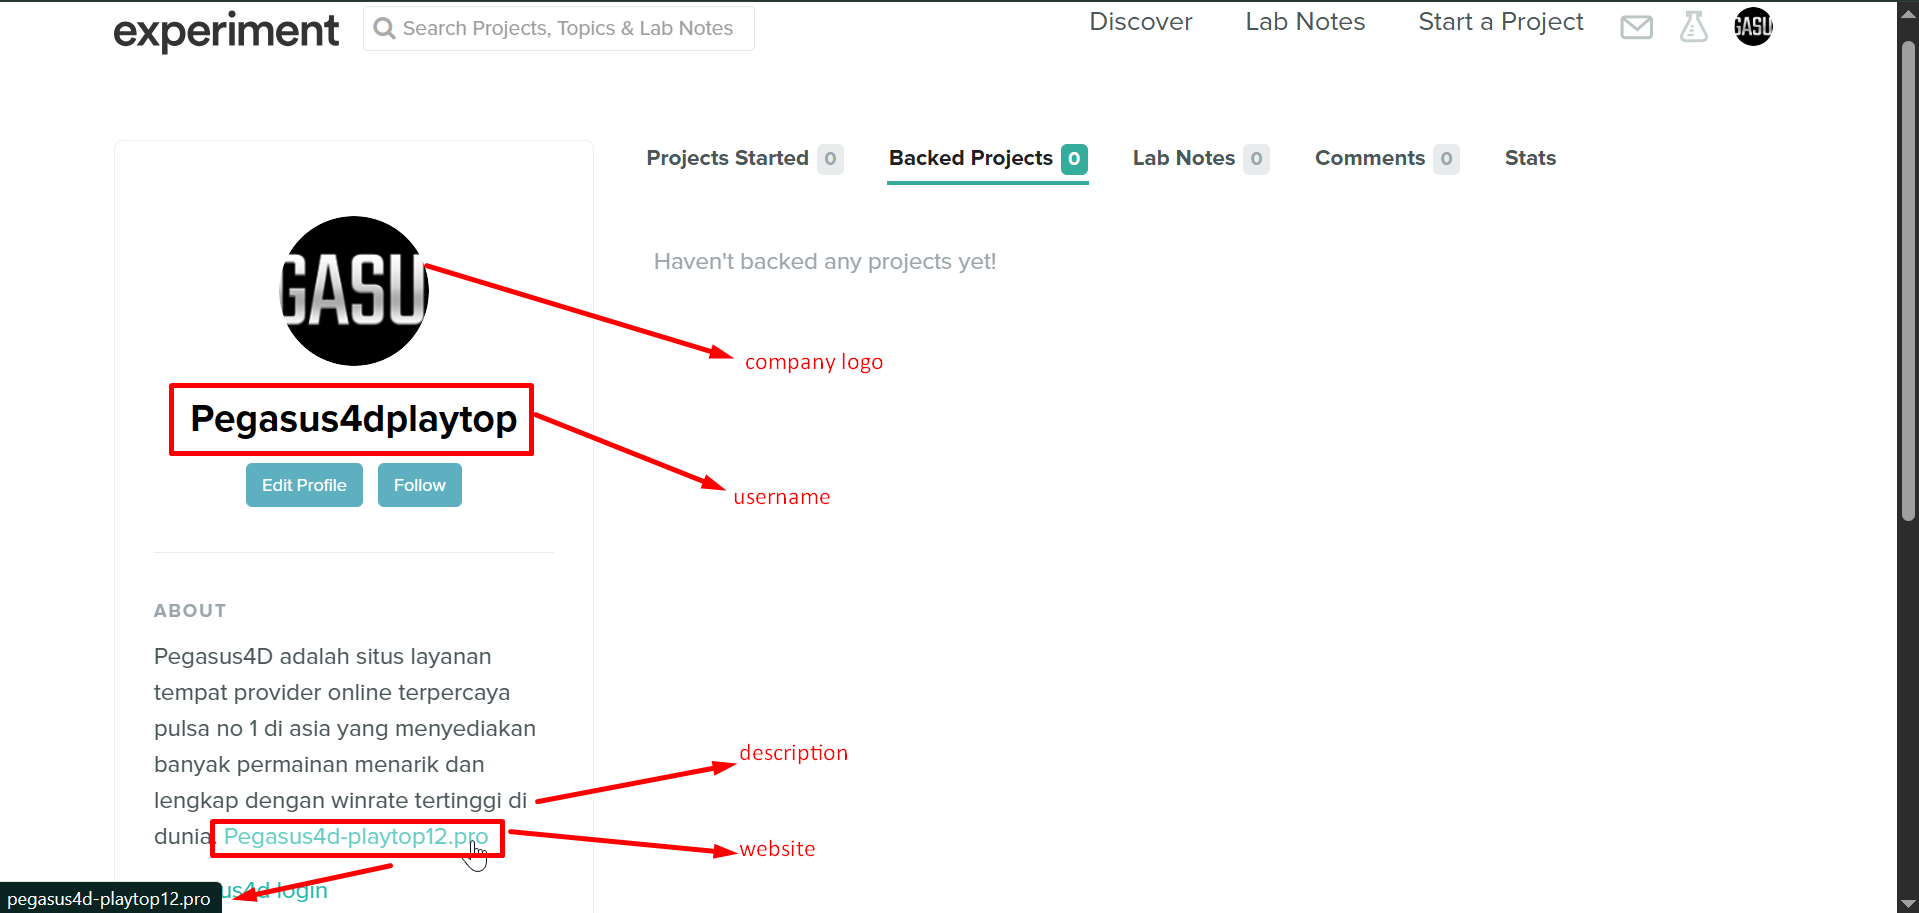The image size is (1919, 913).
Task: Follow Pegasus4dplaytop
Action: click(x=419, y=484)
